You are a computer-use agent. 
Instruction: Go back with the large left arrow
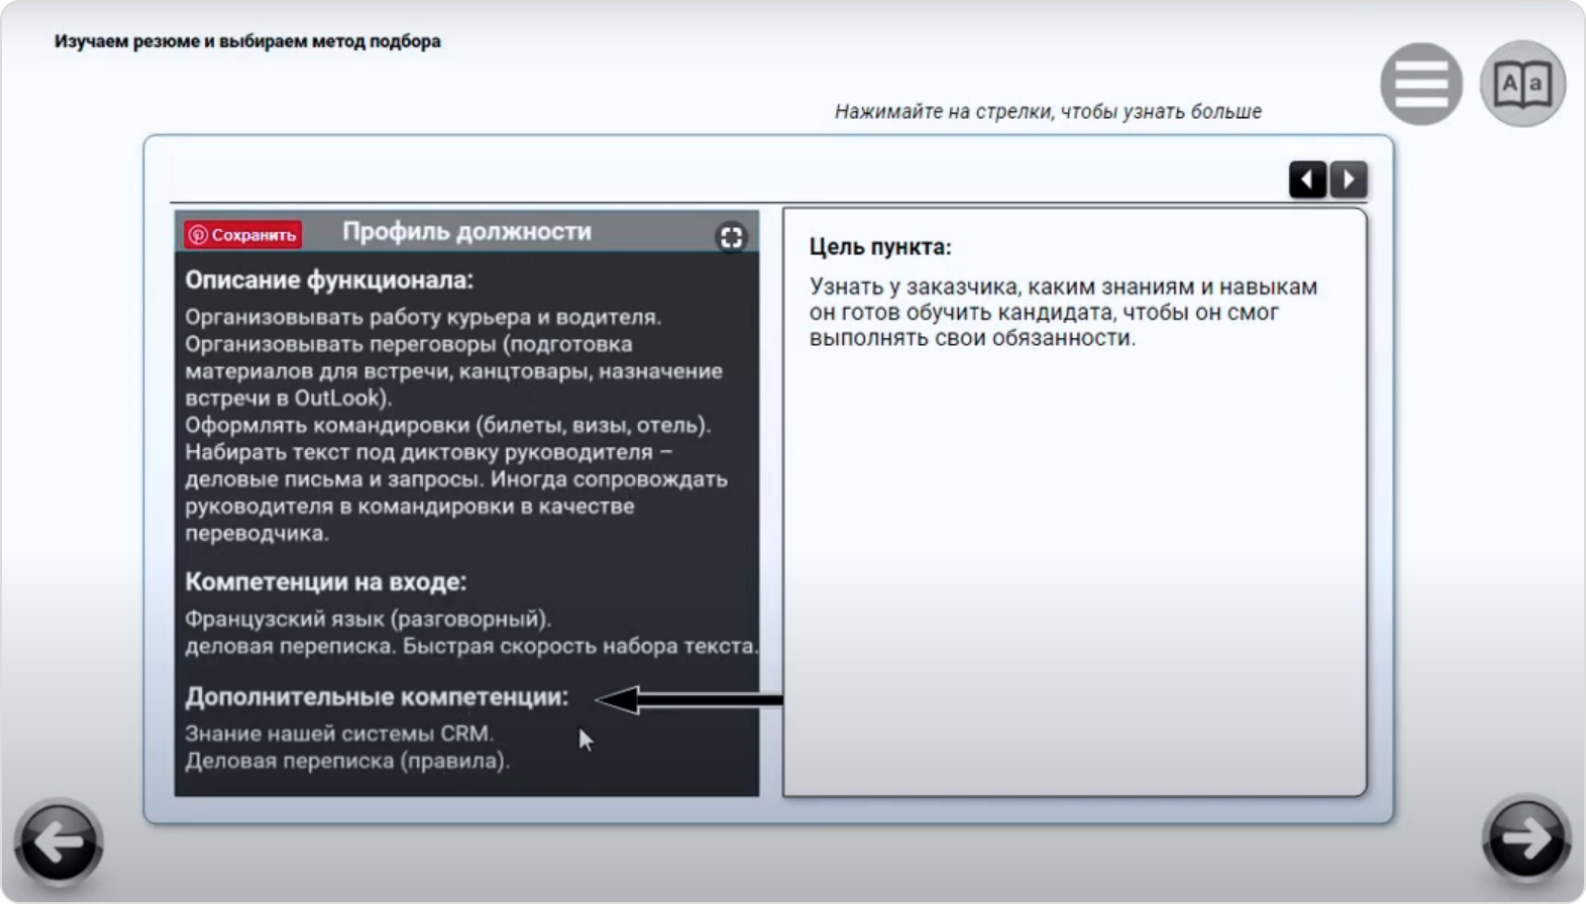coord(58,843)
